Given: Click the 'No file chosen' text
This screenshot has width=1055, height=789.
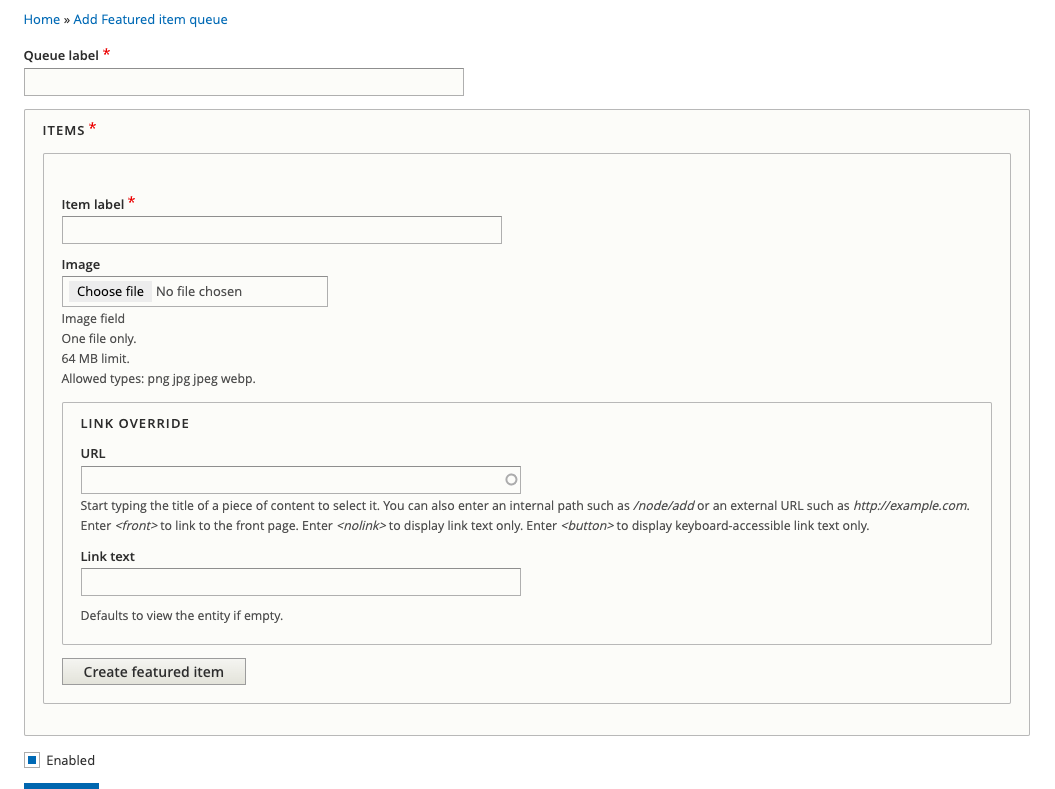Looking at the screenshot, I should 199,291.
